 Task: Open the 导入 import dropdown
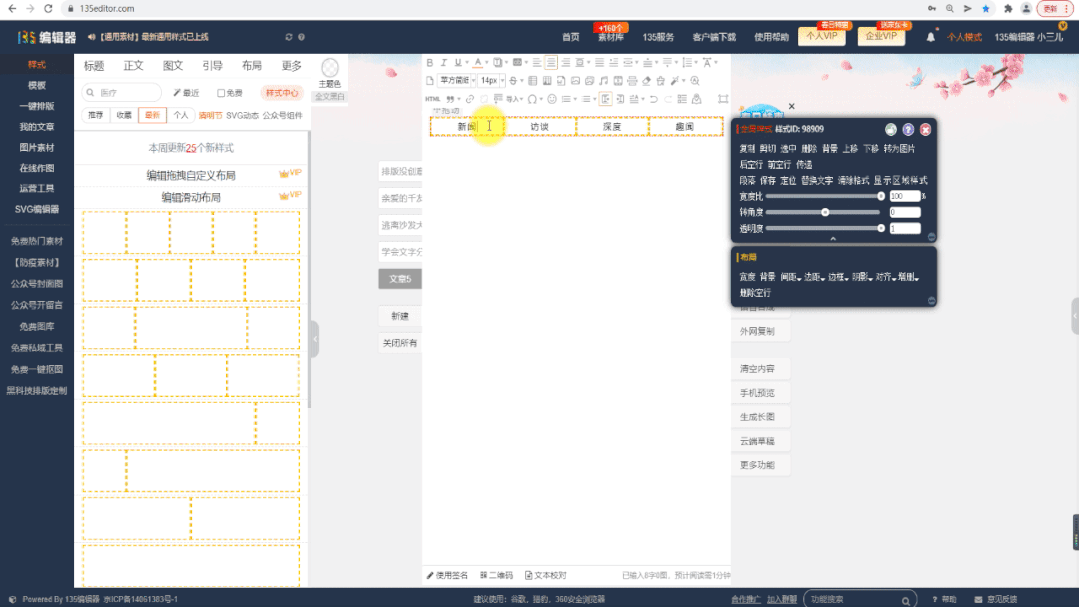(515, 99)
